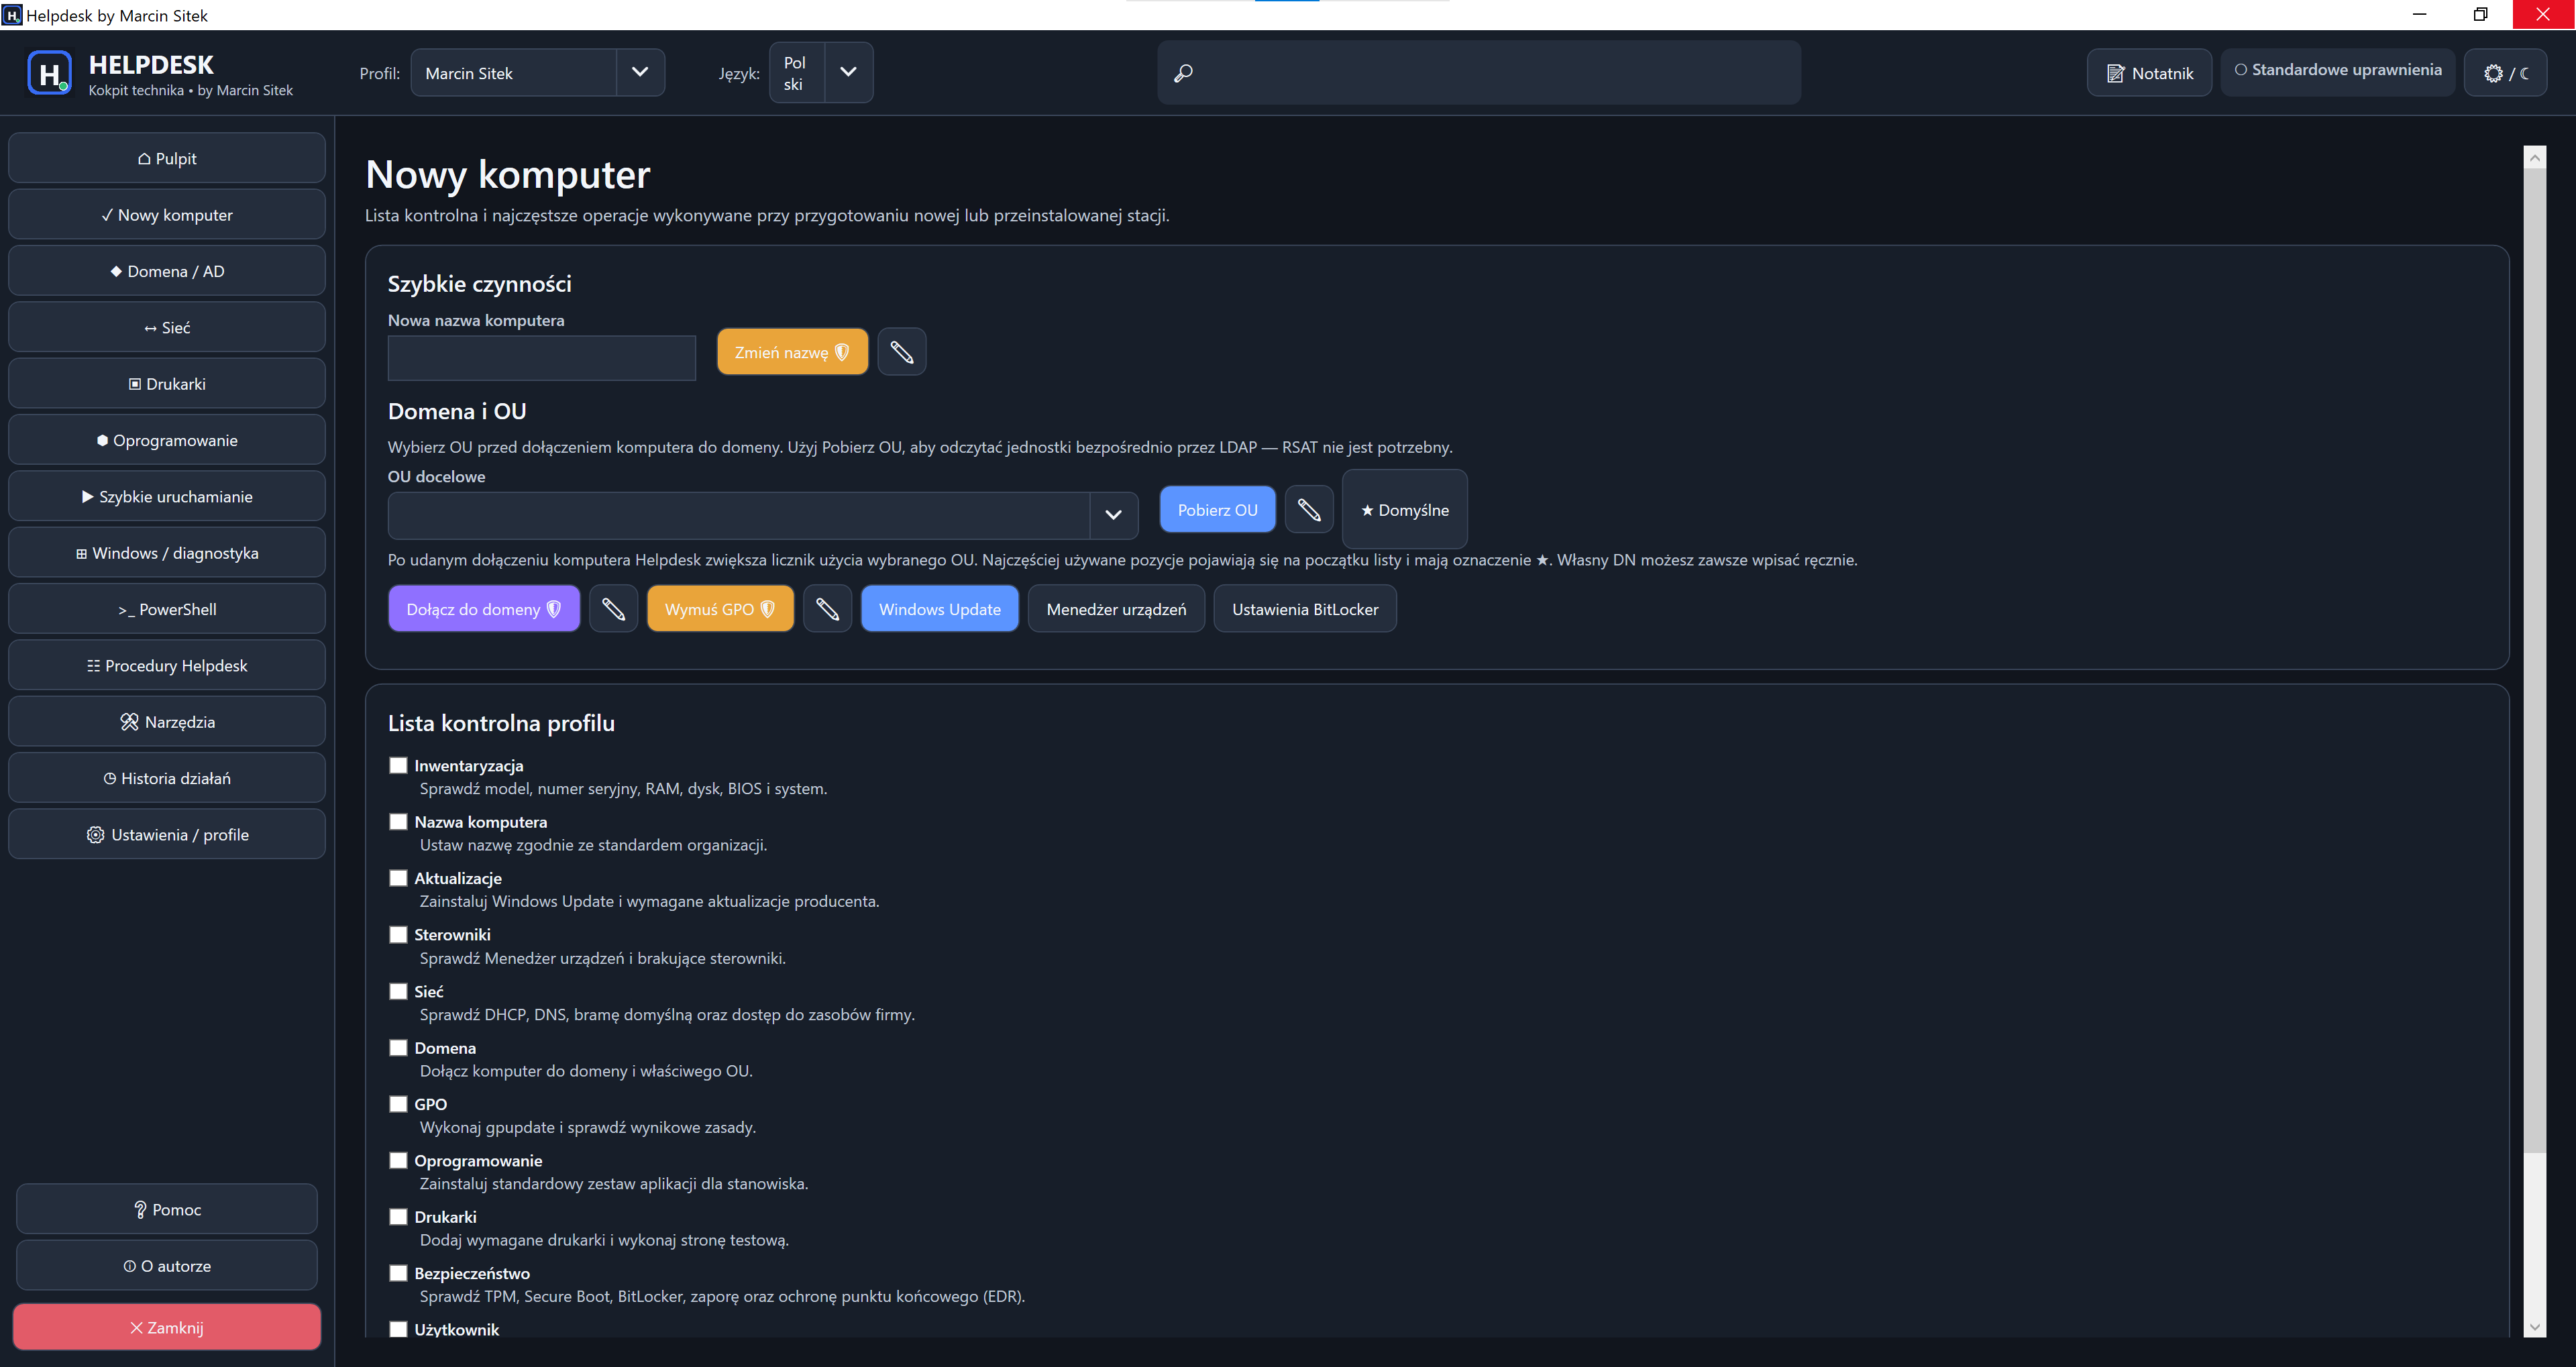Open Domena / AD section
Screen dimensions: 2576x1367
[167, 271]
